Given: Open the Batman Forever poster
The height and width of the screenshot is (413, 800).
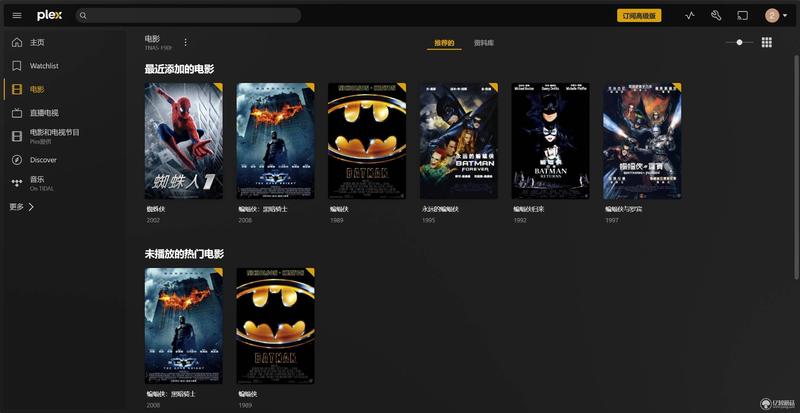Looking at the screenshot, I should click(x=459, y=141).
